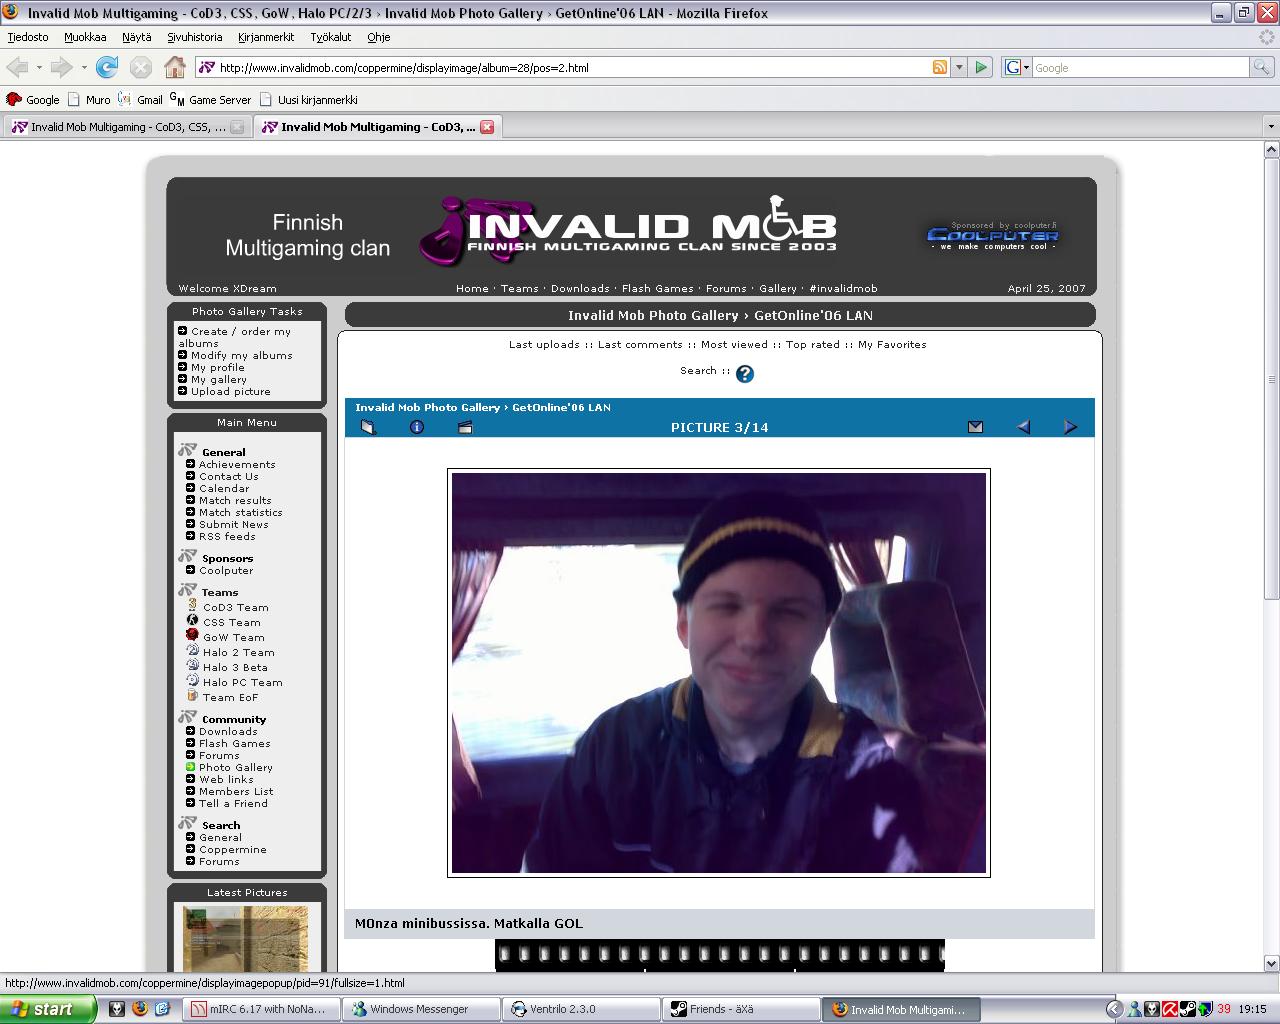Send this picture as e-card icon
Image resolution: width=1280 pixels, height=1024 pixels.
point(975,427)
